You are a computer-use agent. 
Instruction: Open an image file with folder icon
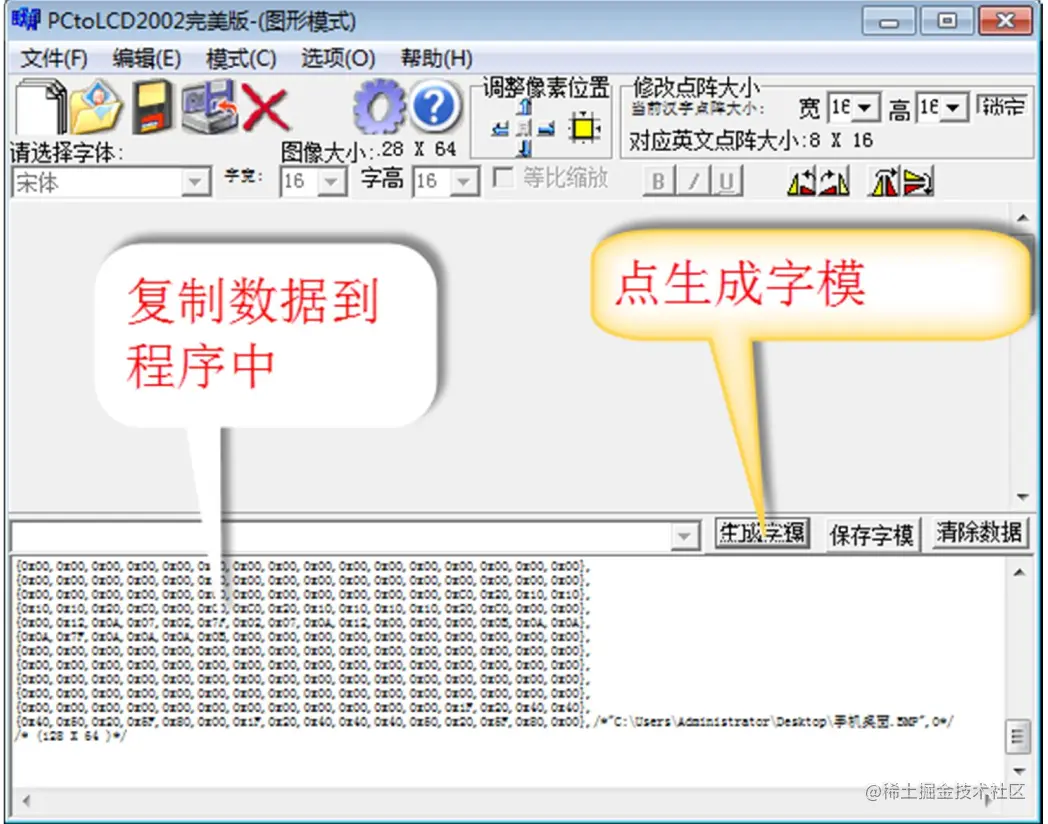(x=96, y=107)
